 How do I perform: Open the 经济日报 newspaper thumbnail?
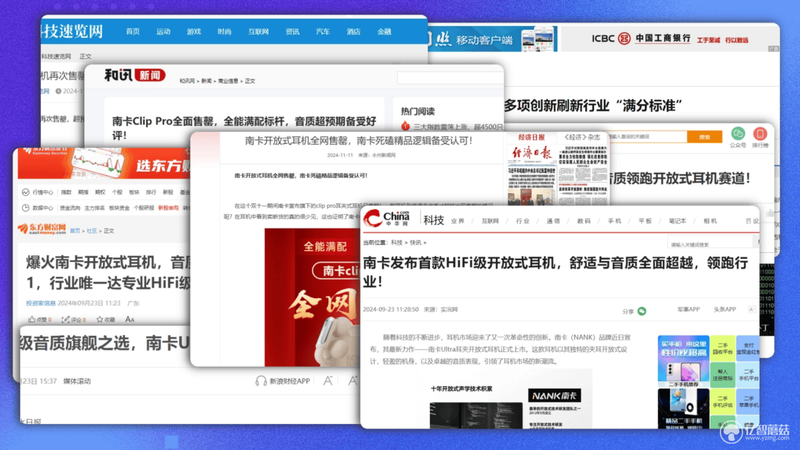click(558, 174)
